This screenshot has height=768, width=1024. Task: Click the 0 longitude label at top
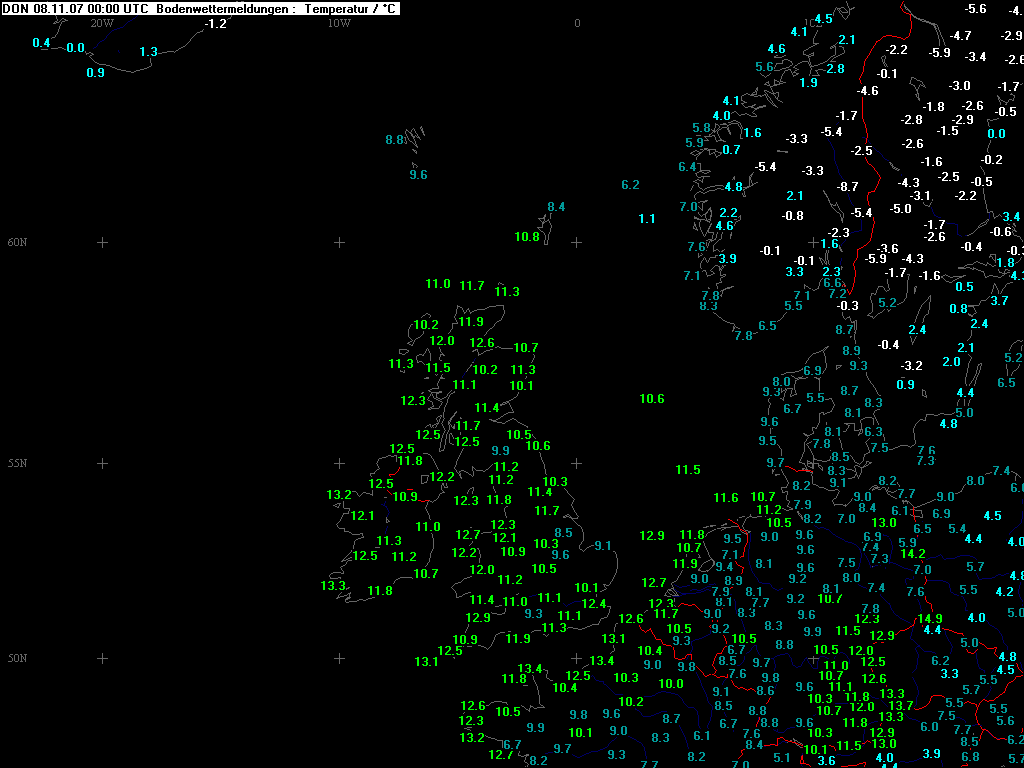click(577, 23)
